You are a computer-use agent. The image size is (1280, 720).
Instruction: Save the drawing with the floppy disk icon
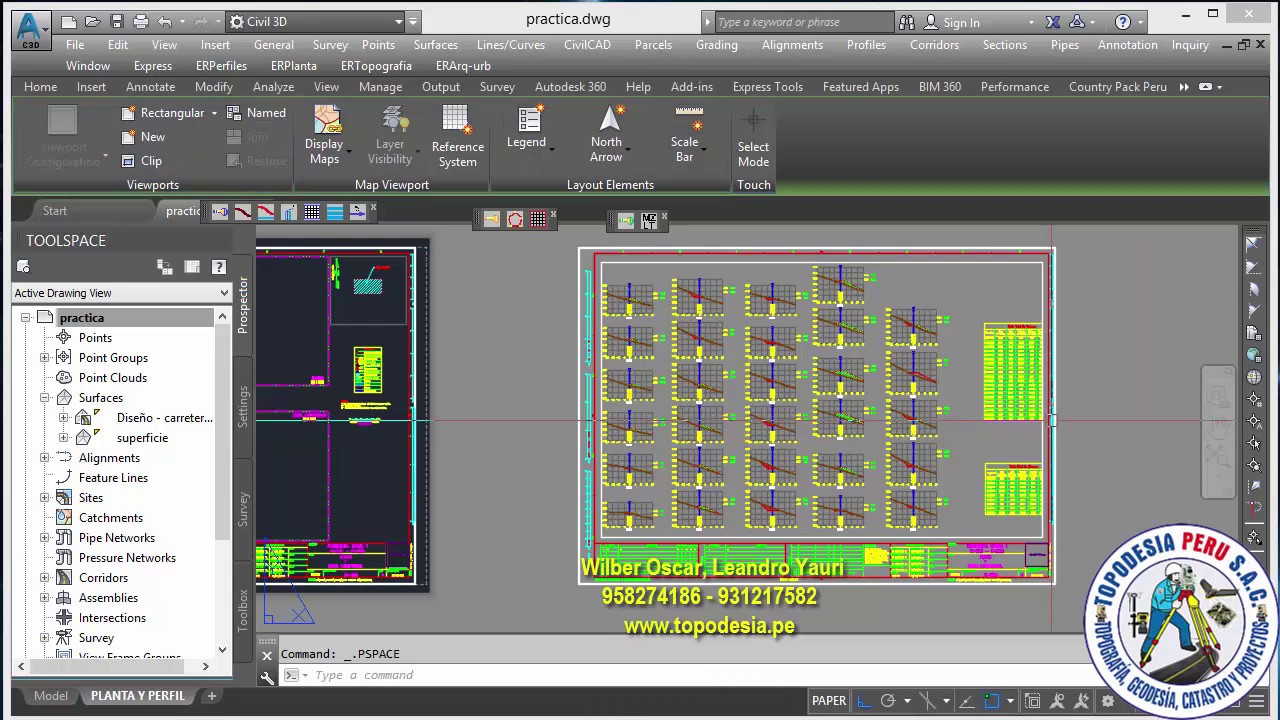pyautogui.click(x=116, y=21)
